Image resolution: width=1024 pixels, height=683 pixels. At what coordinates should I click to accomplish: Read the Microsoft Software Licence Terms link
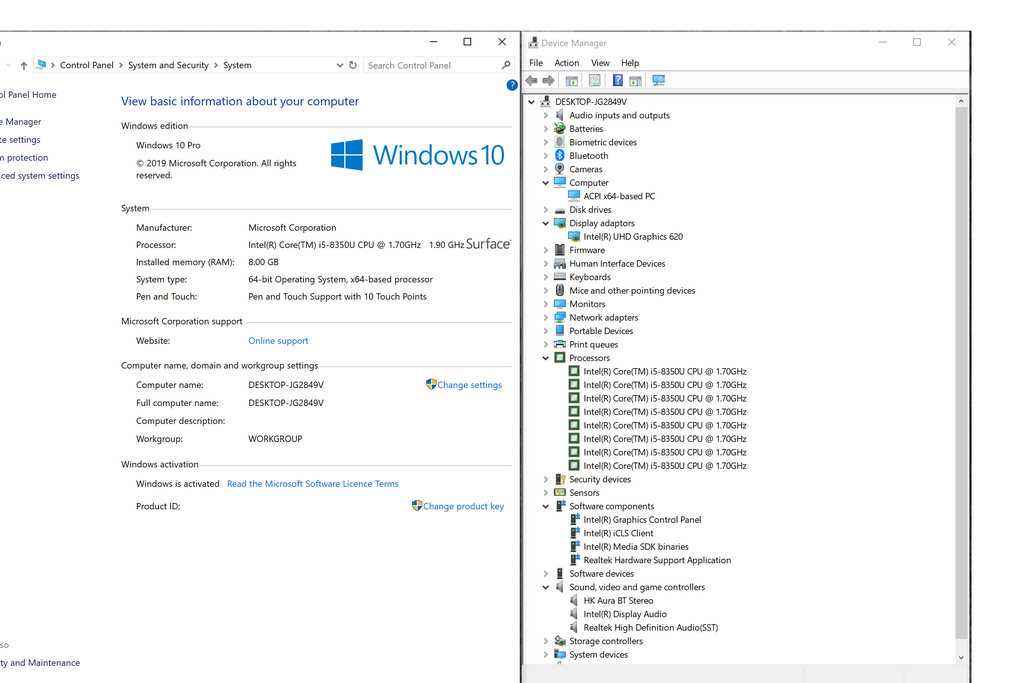pyautogui.click(x=313, y=484)
